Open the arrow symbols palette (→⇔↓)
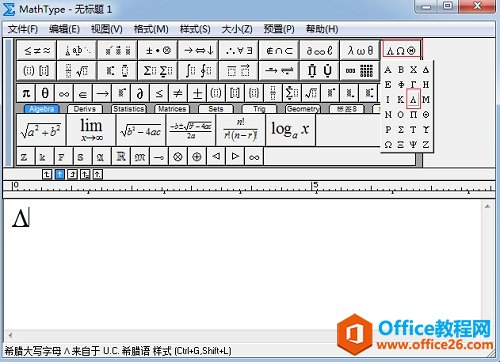Screen dimensions: 500x362 (x=198, y=50)
